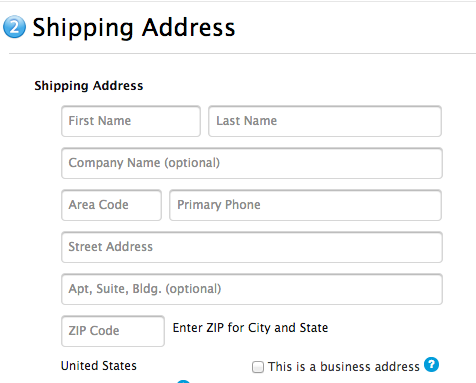
Task: Click the thin border line at page top
Action: (238, 1)
